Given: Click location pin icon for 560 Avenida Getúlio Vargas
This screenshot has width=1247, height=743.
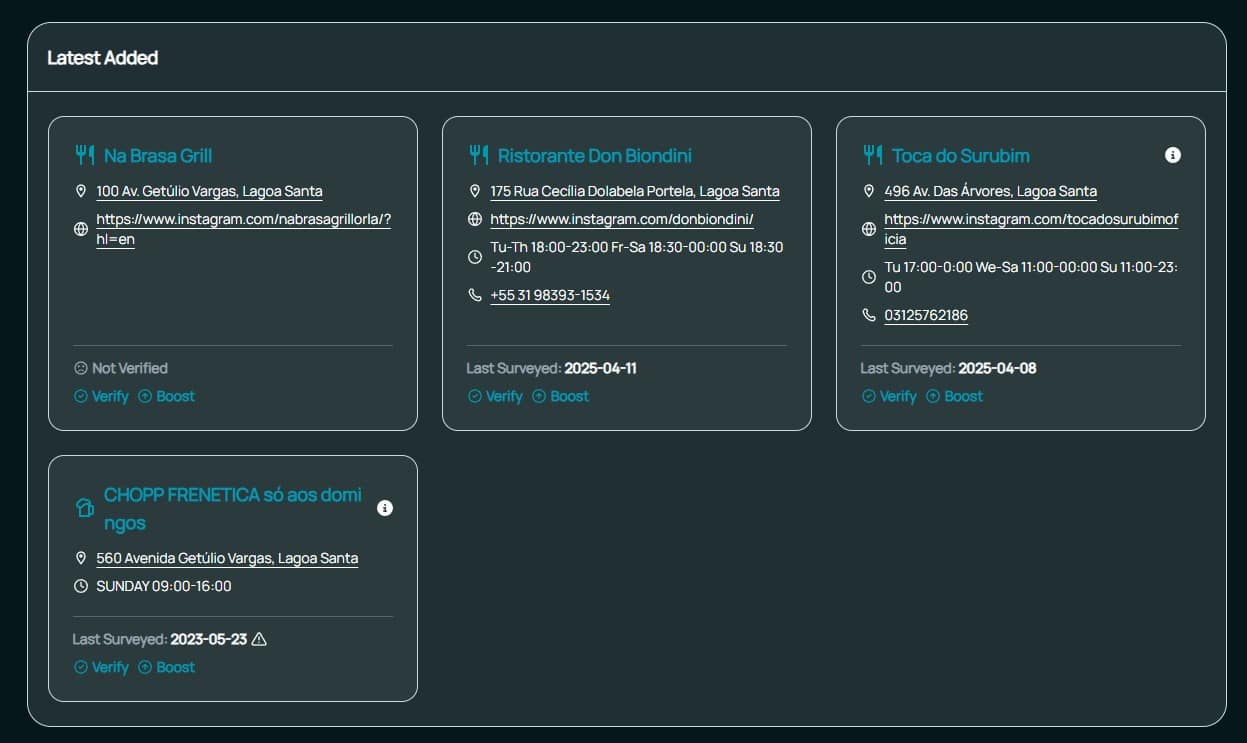Looking at the screenshot, I should [x=81, y=558].
